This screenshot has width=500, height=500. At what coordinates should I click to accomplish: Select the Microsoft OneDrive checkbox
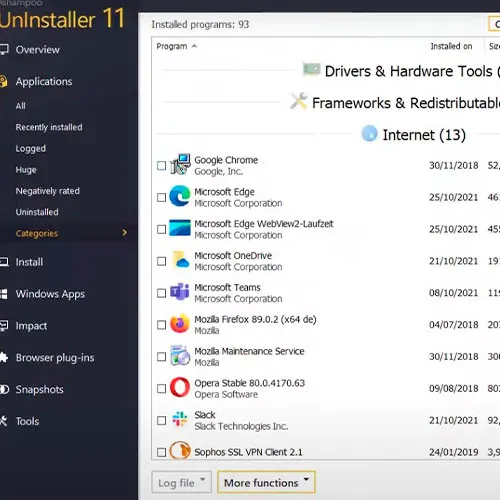161,261
